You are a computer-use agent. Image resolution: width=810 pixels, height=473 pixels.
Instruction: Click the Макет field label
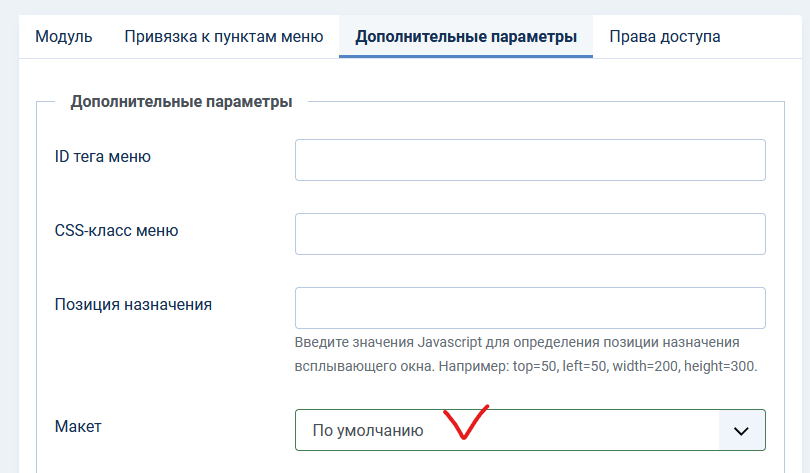(x=78, y=426)
